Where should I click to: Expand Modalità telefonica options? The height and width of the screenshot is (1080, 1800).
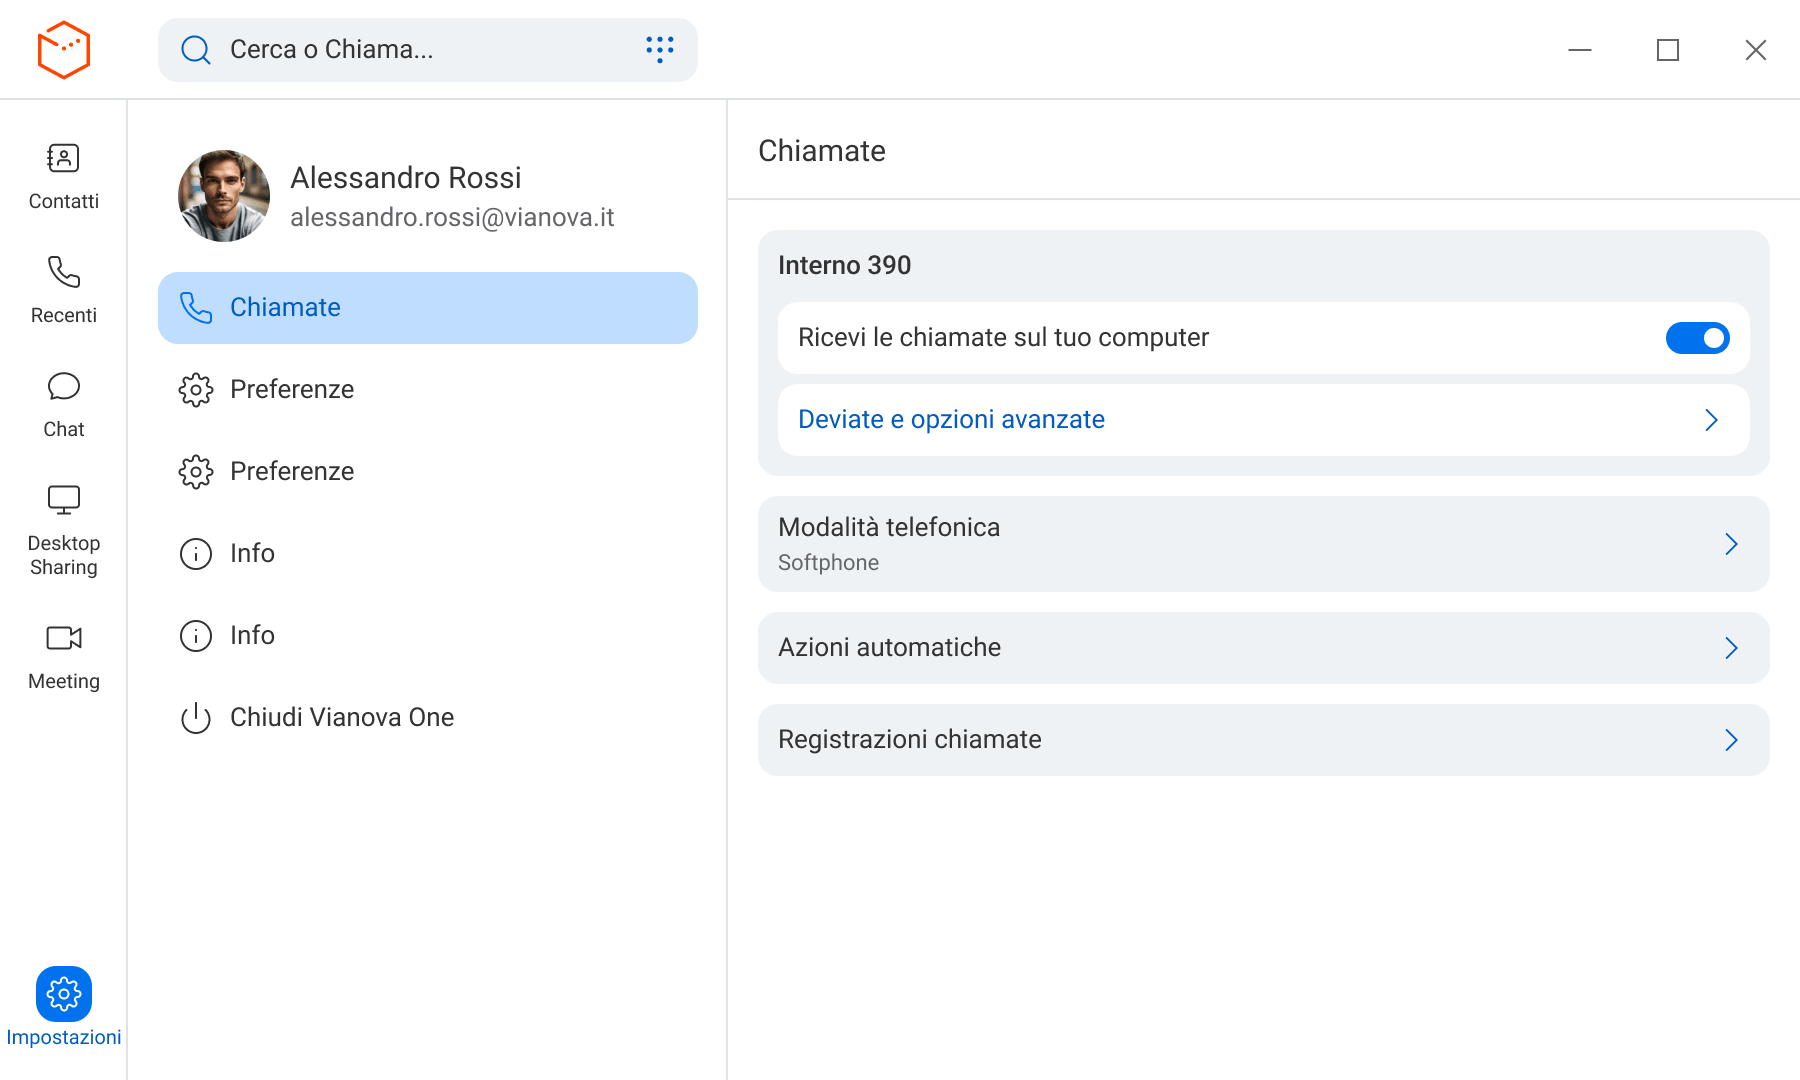[x=1731, y=544]
